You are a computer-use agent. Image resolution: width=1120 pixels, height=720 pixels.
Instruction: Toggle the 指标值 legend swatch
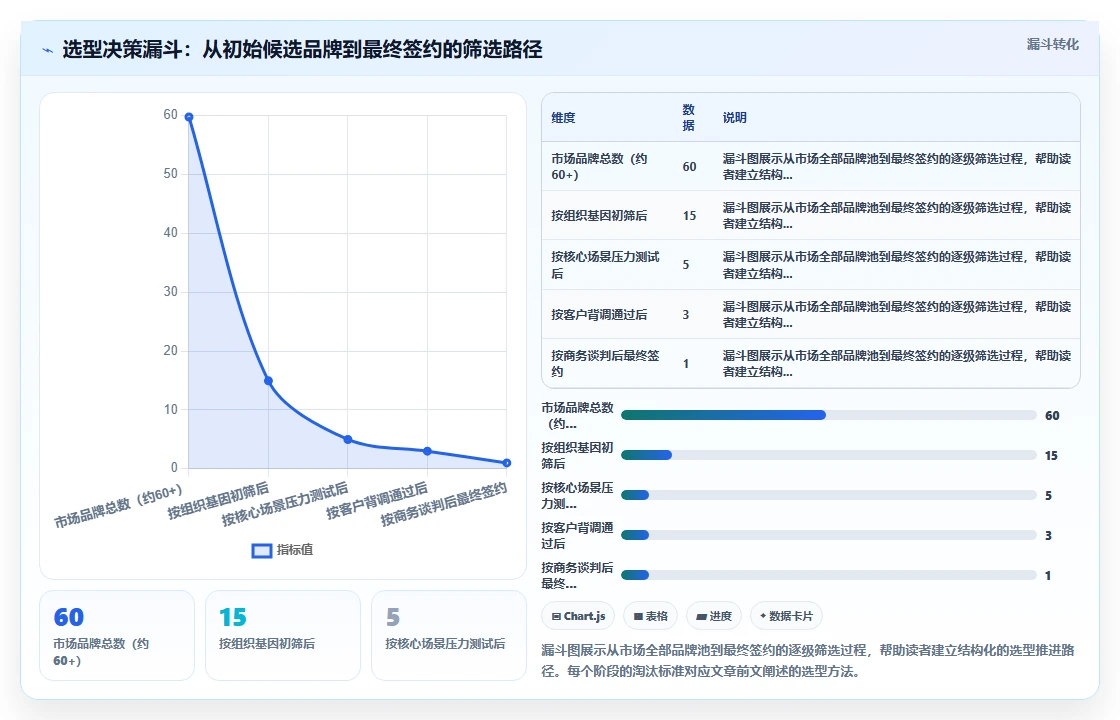262,550
